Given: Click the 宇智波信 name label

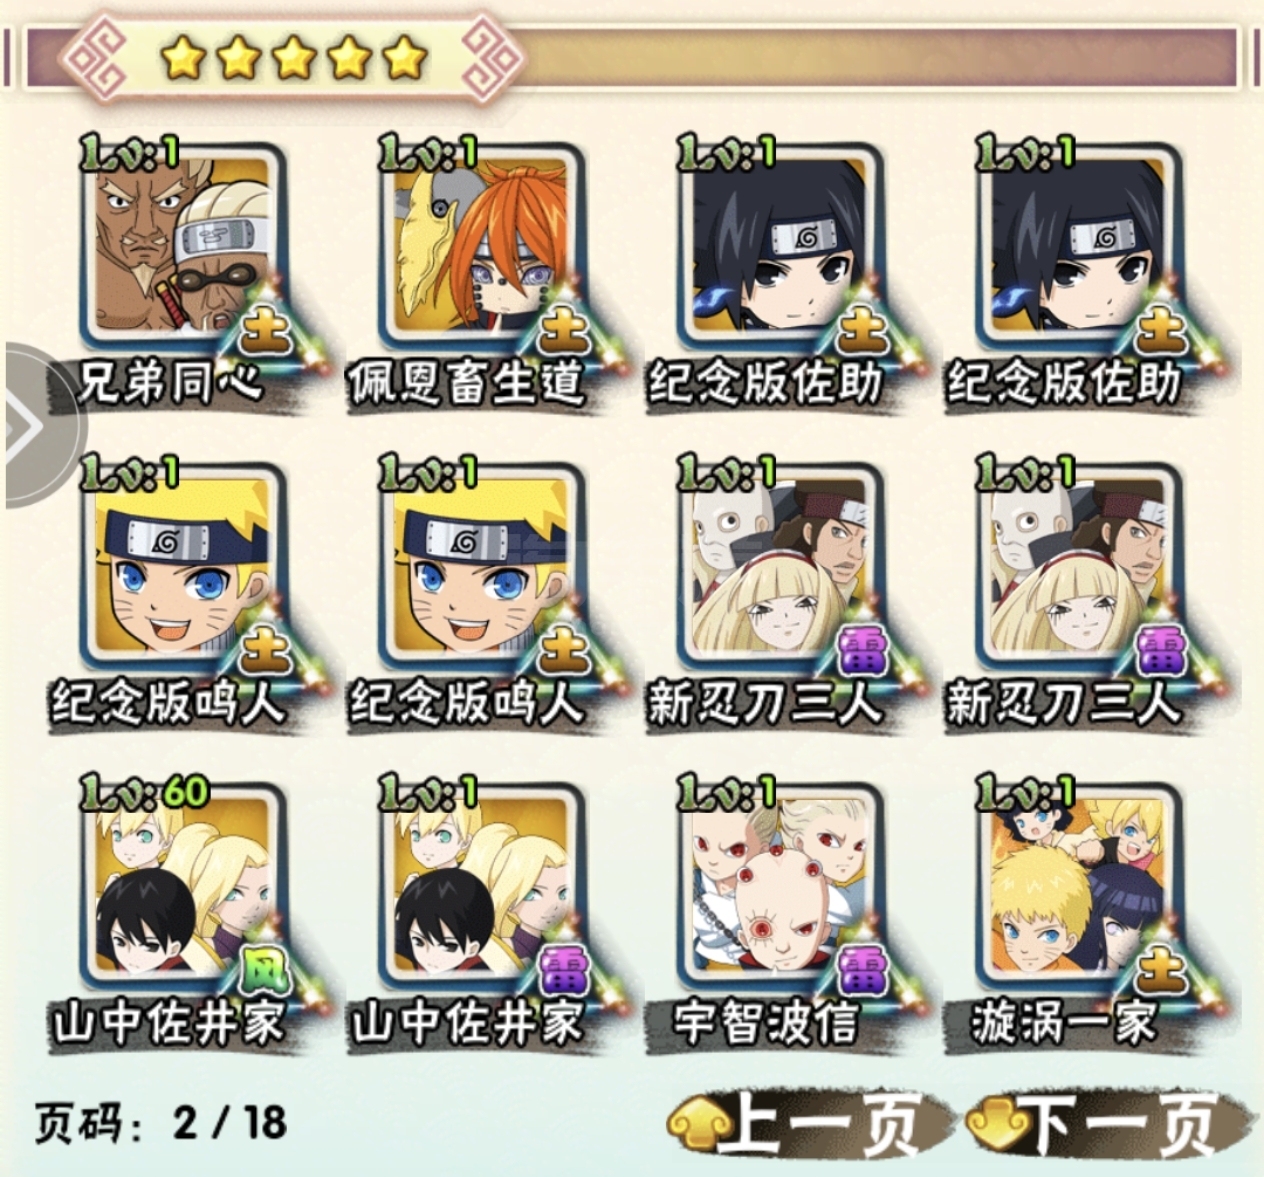Looking at the screenshot, I should [x=766, y=1022].
